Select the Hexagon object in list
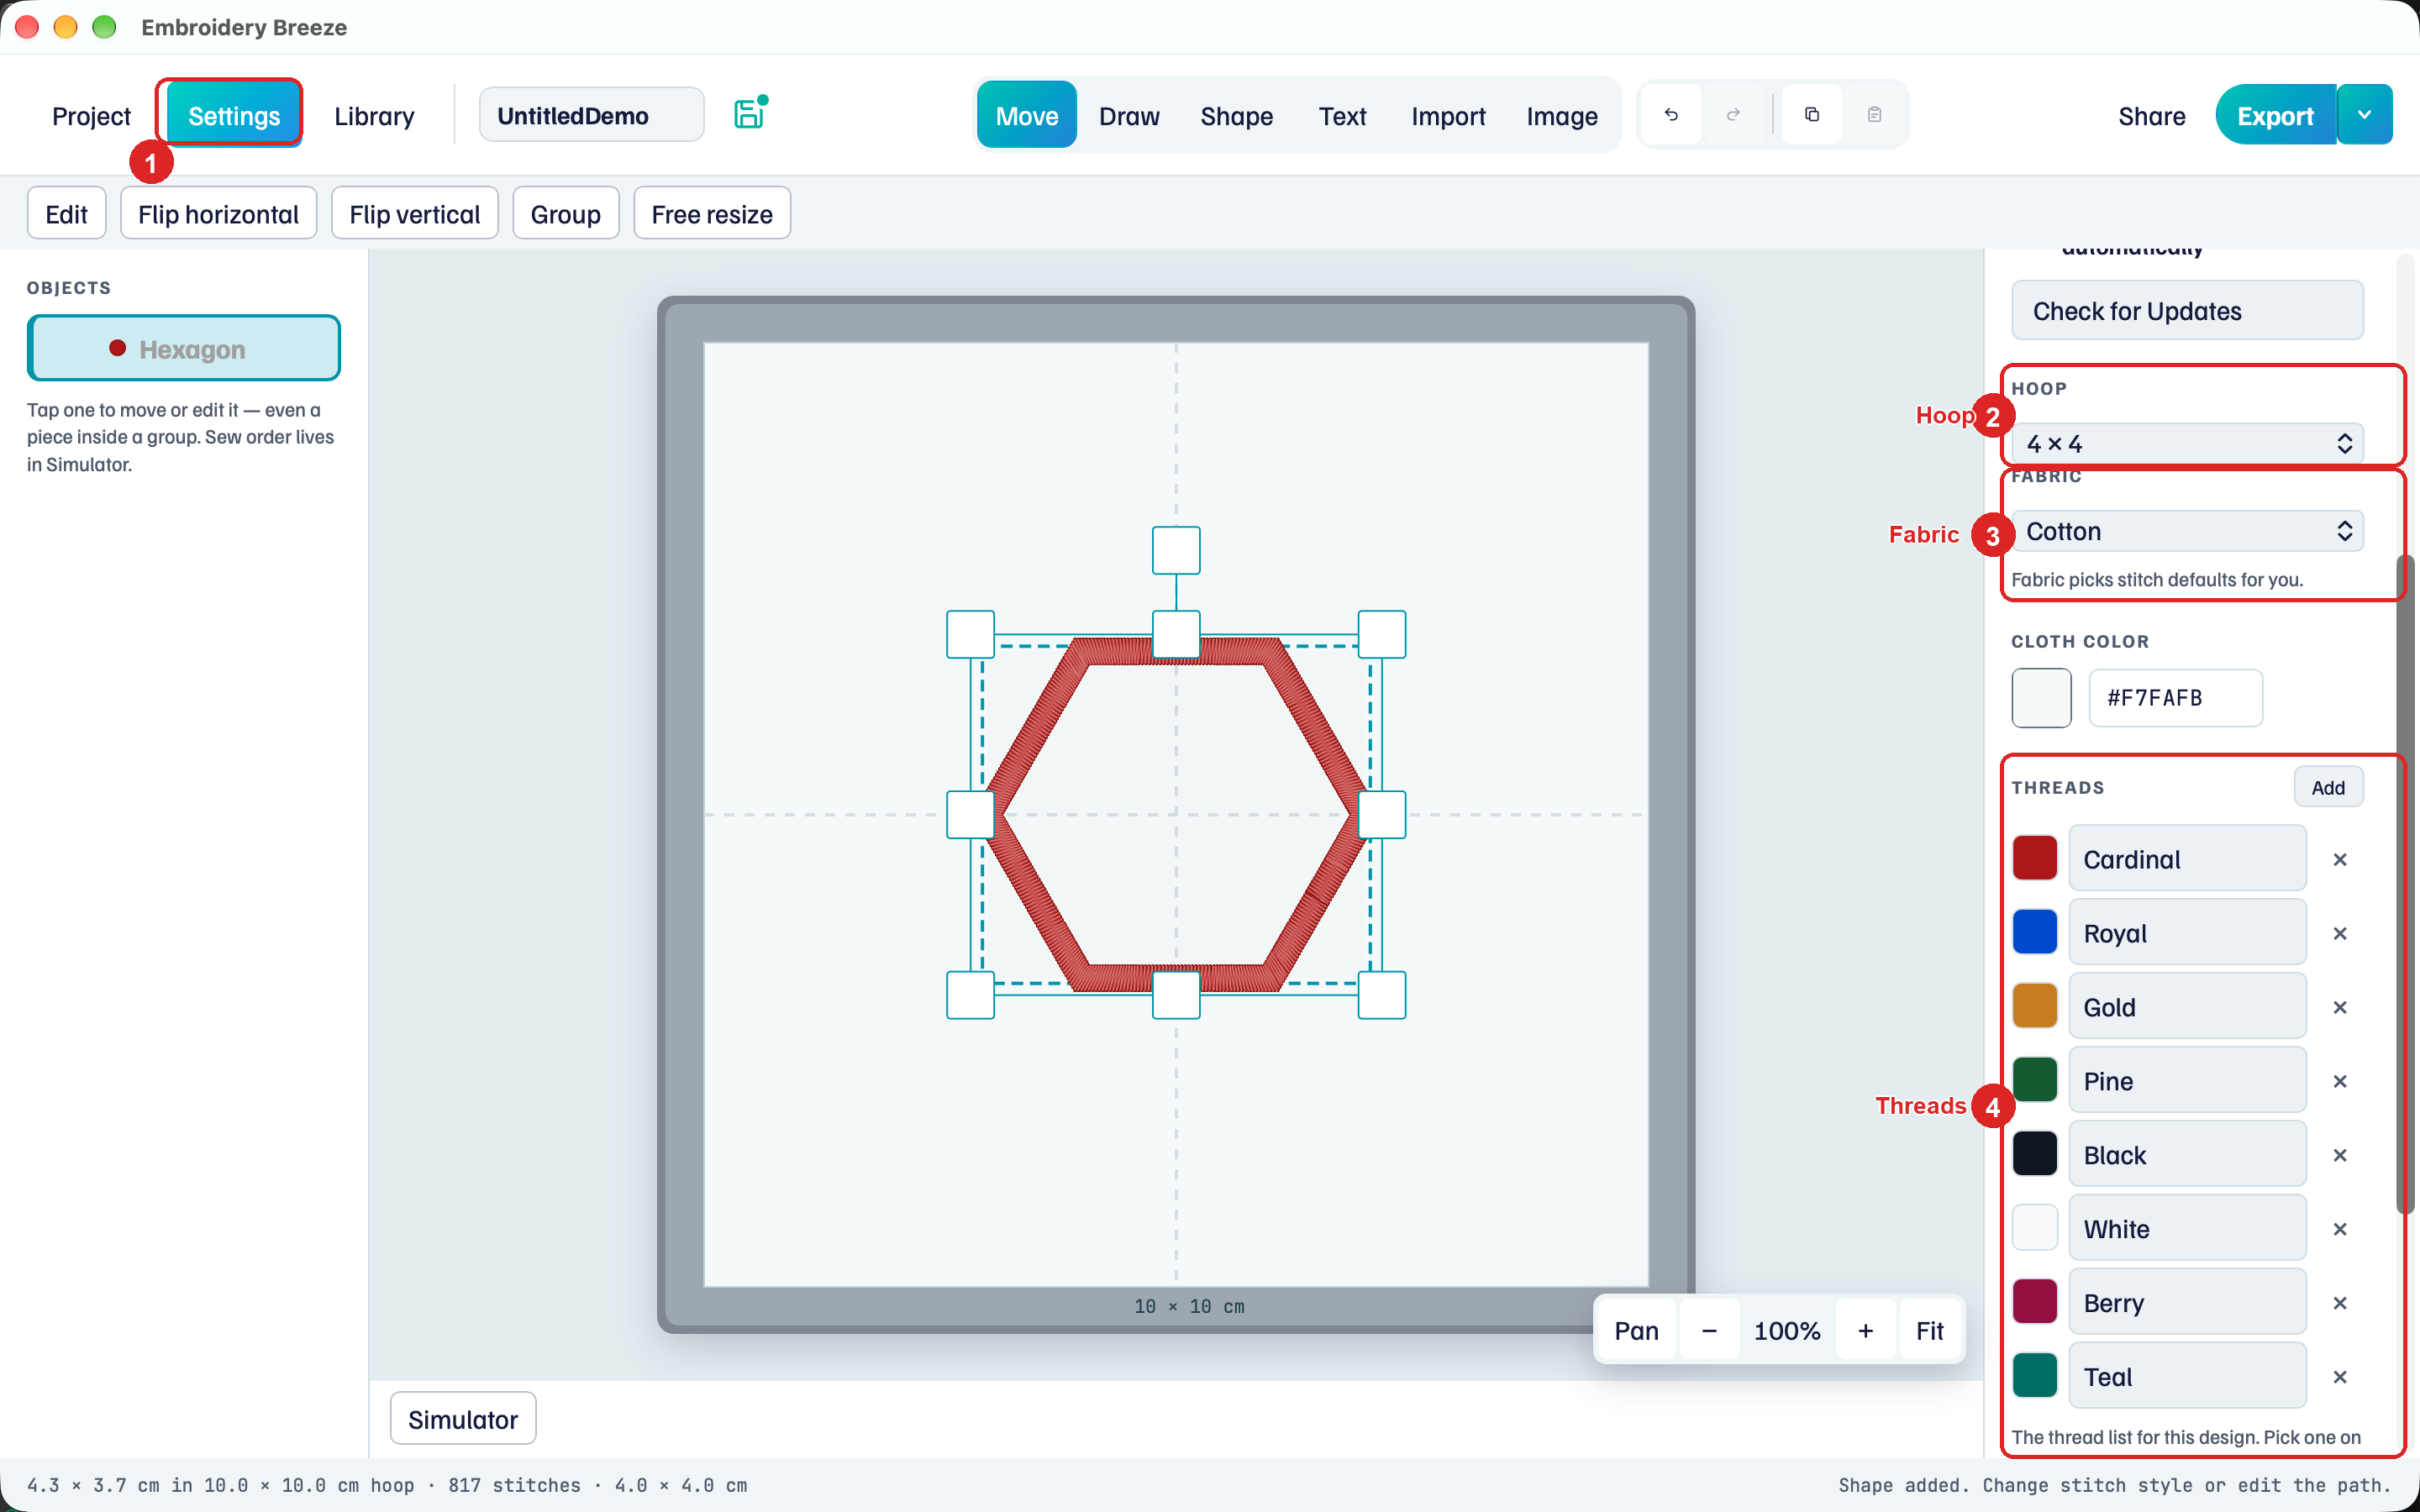 pos(184,349)
